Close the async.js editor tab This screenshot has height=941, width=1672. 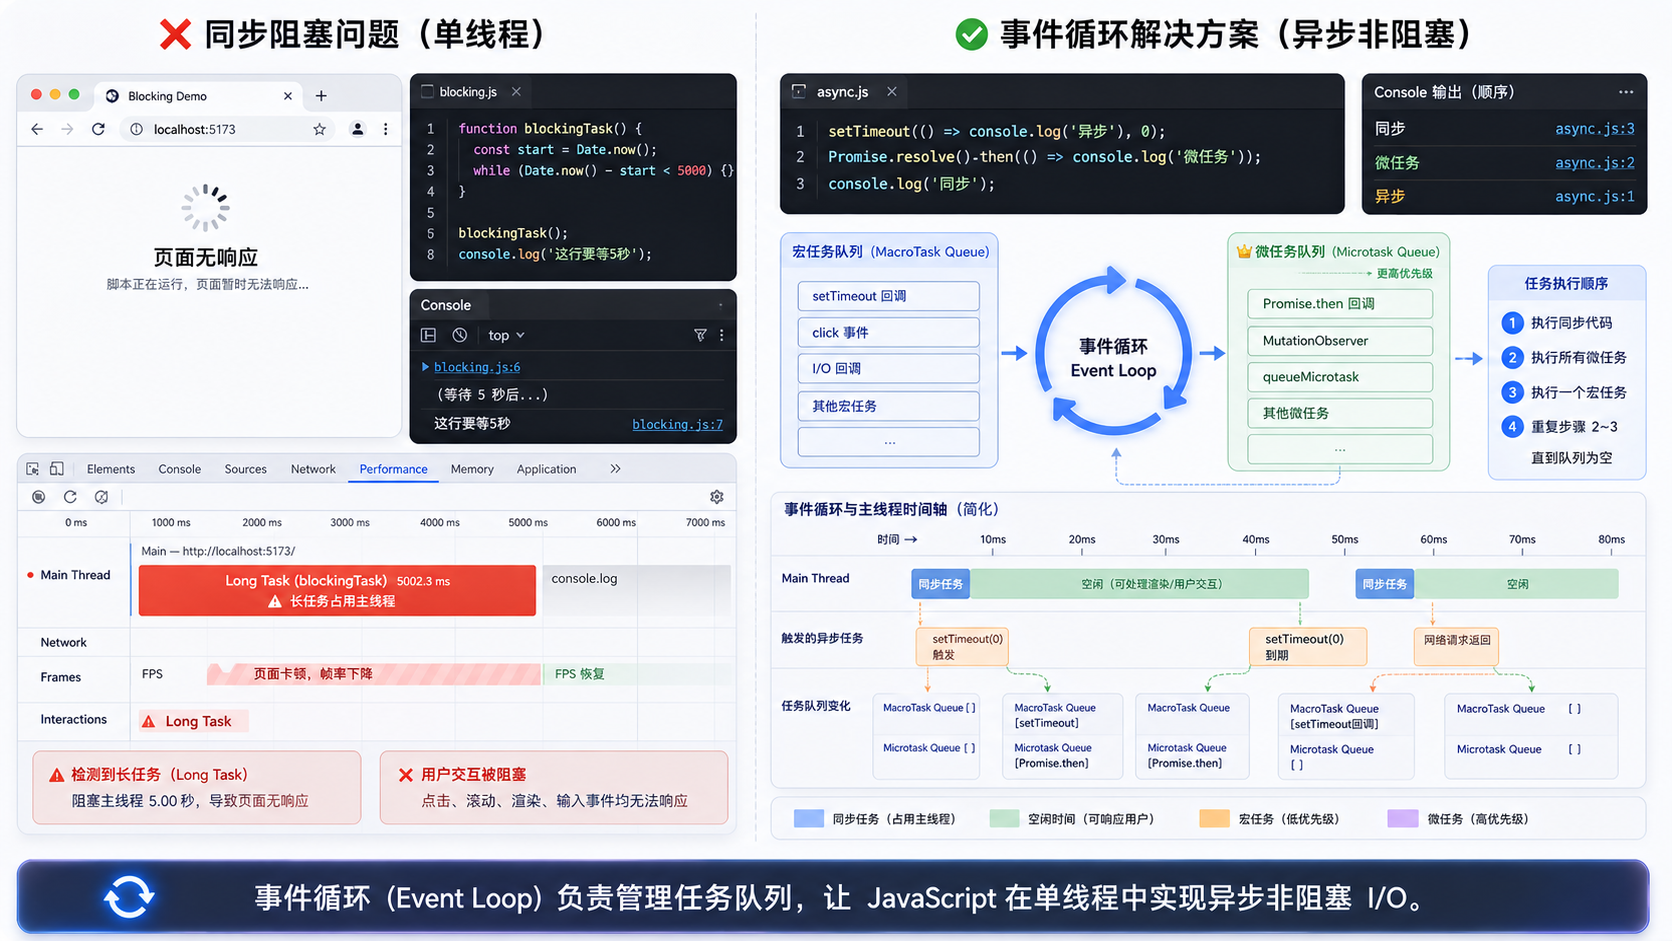point(891,91)
